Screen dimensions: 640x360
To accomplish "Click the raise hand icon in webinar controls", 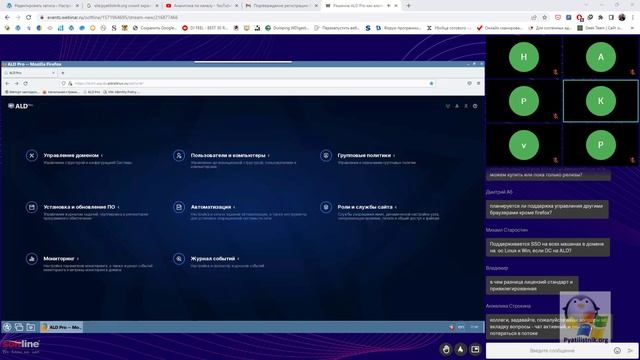I will (x=446, y=349).
